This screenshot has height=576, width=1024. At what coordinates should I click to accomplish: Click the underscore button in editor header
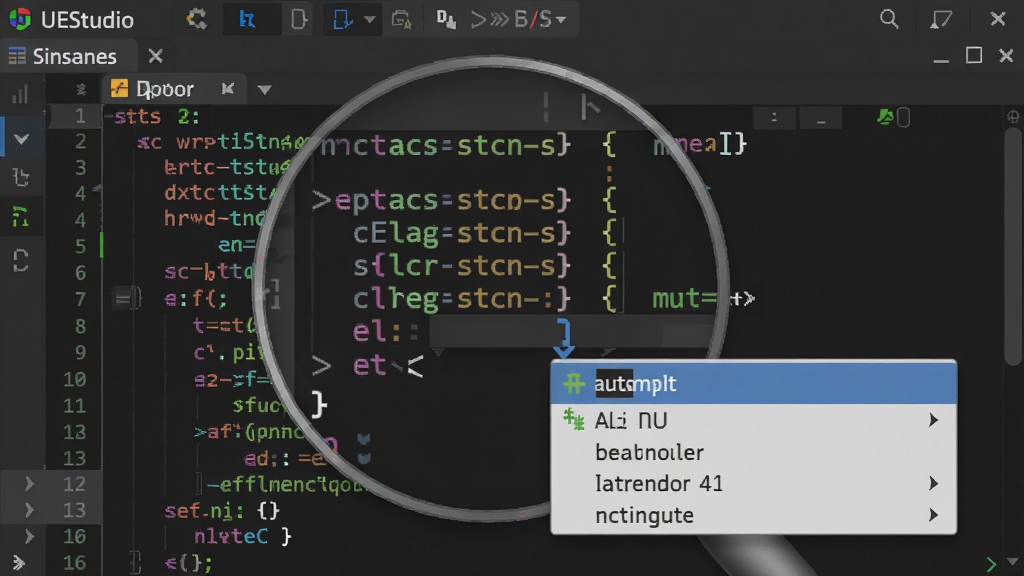(821, 118)
